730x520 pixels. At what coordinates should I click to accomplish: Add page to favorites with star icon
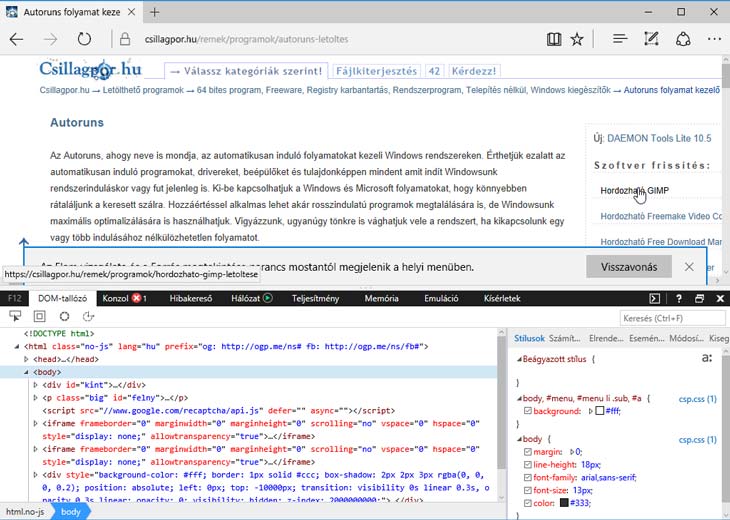click(577, 40)
